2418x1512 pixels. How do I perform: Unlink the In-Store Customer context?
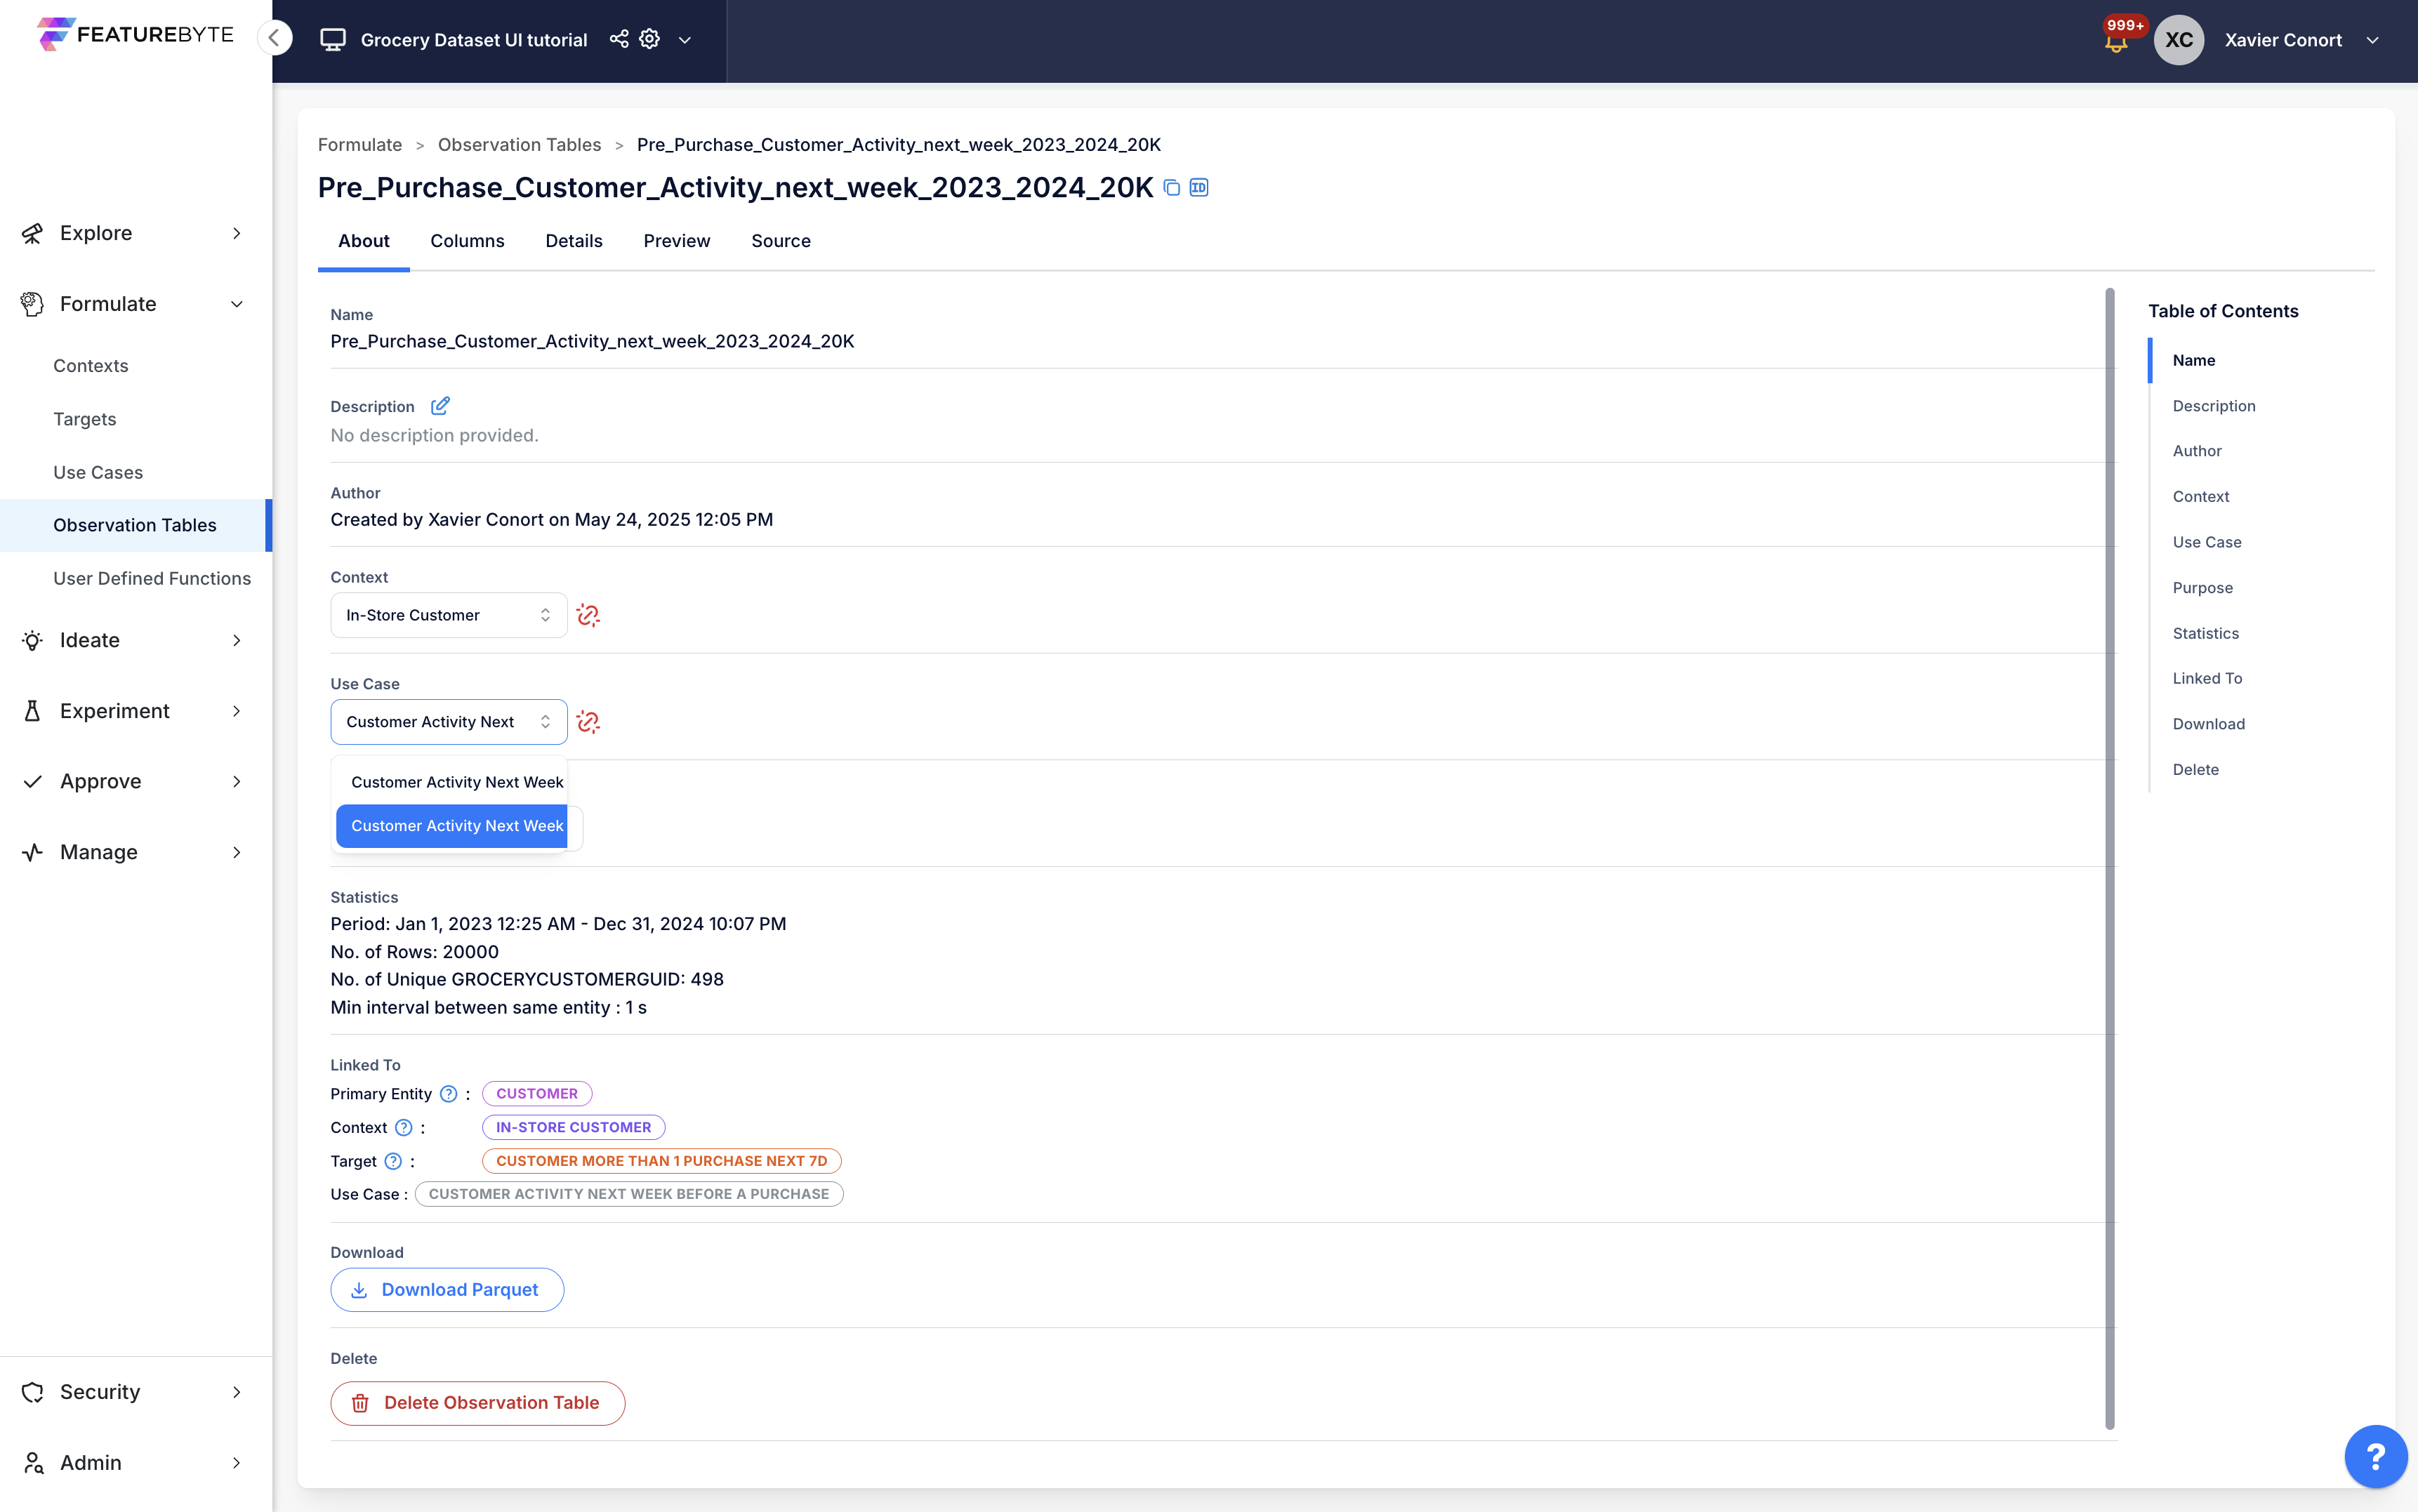pyautogui.click(x=588, y=615)
